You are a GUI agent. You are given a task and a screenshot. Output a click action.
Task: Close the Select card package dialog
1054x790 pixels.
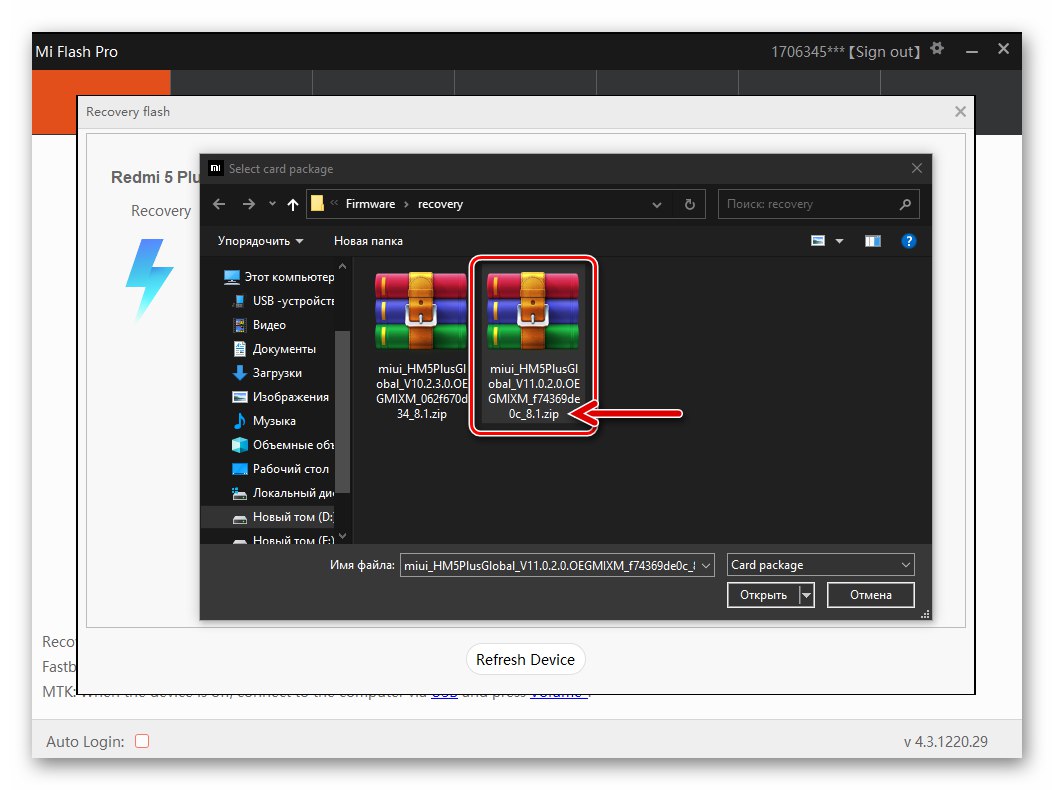[916, 168]
